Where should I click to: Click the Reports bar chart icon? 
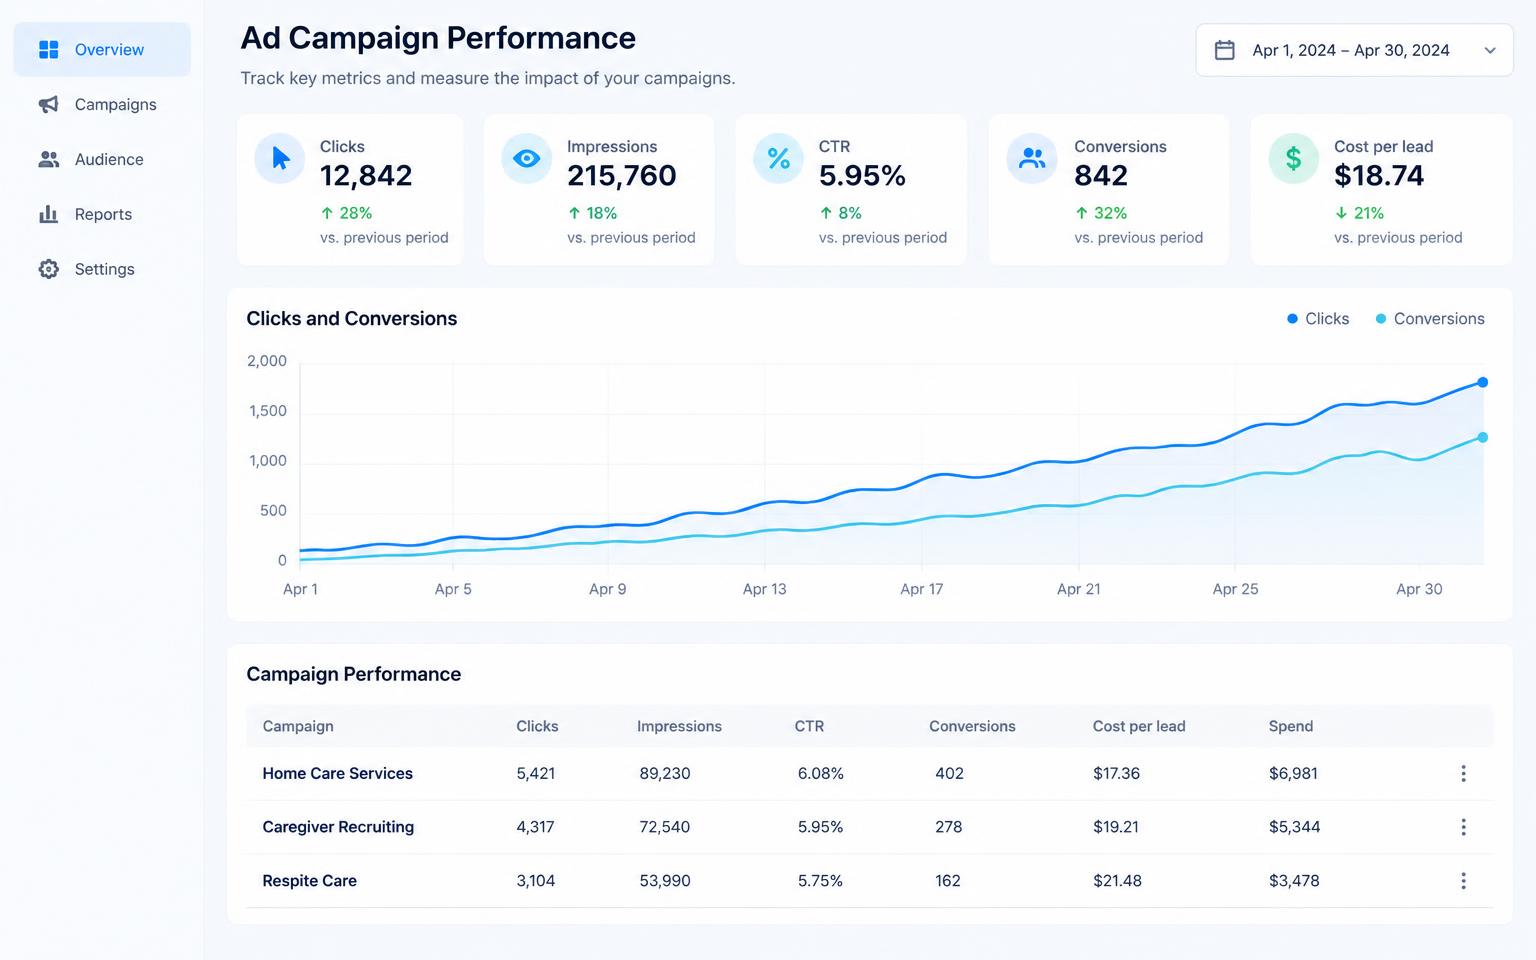48,214
